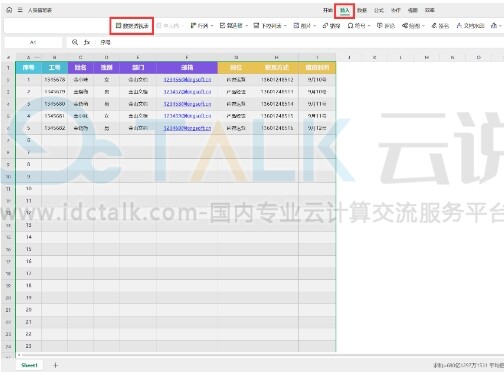
Task: Click the select-all corner of grid
Action: [x=8, y=57]
